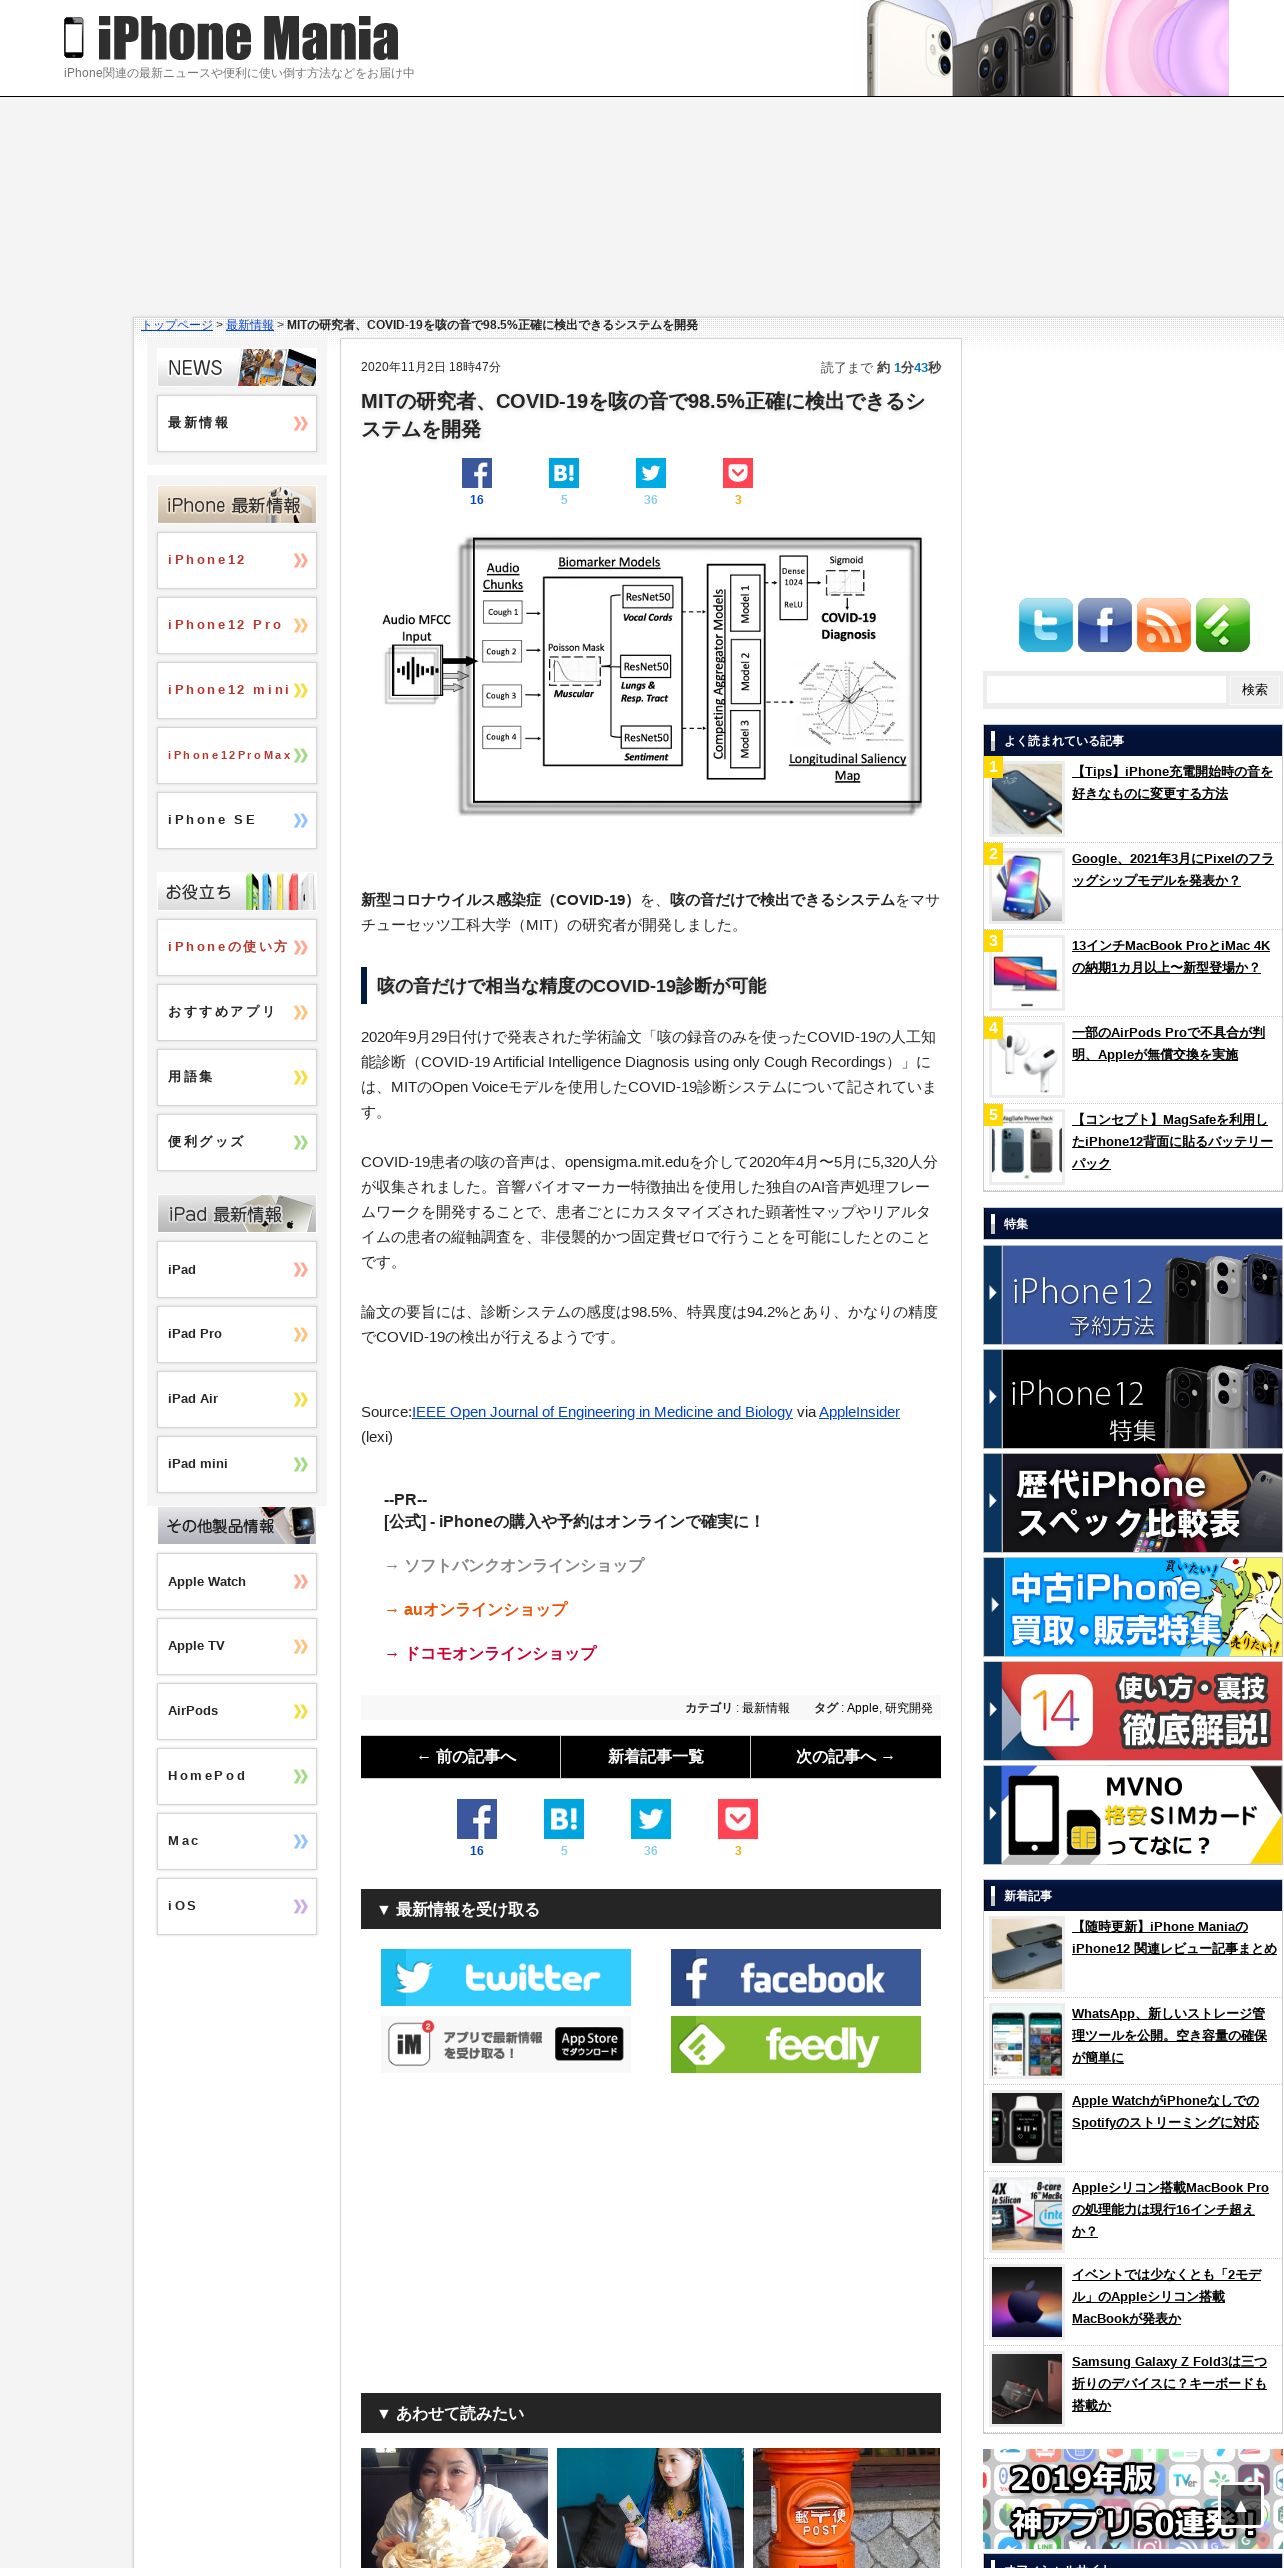Open the COVID-19 diagram image
1284x2568 pixels.
pyautogui.click(x=651, y=675)
